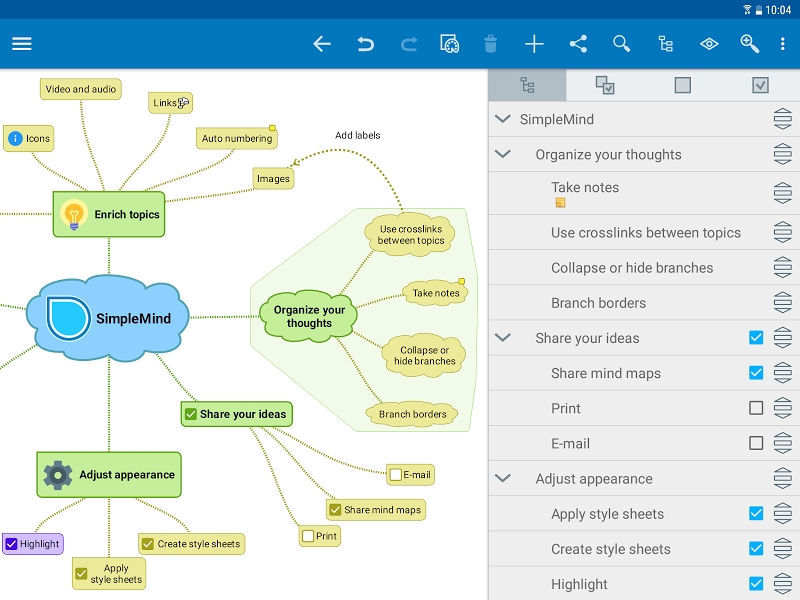800x600 pixels.
Task: Delete the selected topic using trash icon
Action: [489, 44]
